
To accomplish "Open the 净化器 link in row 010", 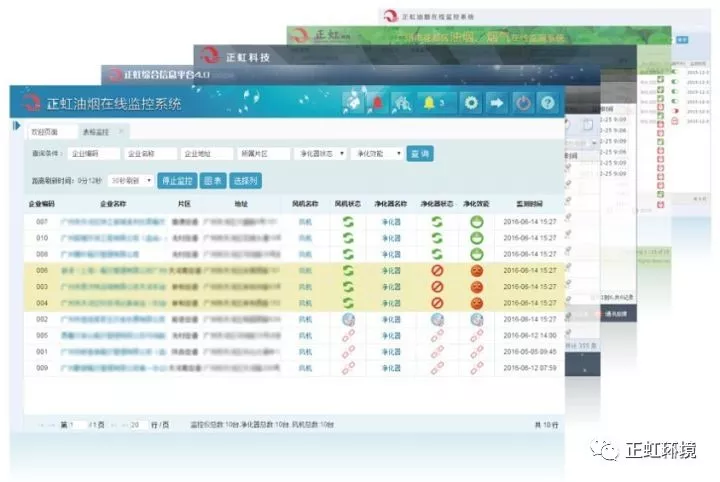I will pyautogui.click(x=391, y=238).
